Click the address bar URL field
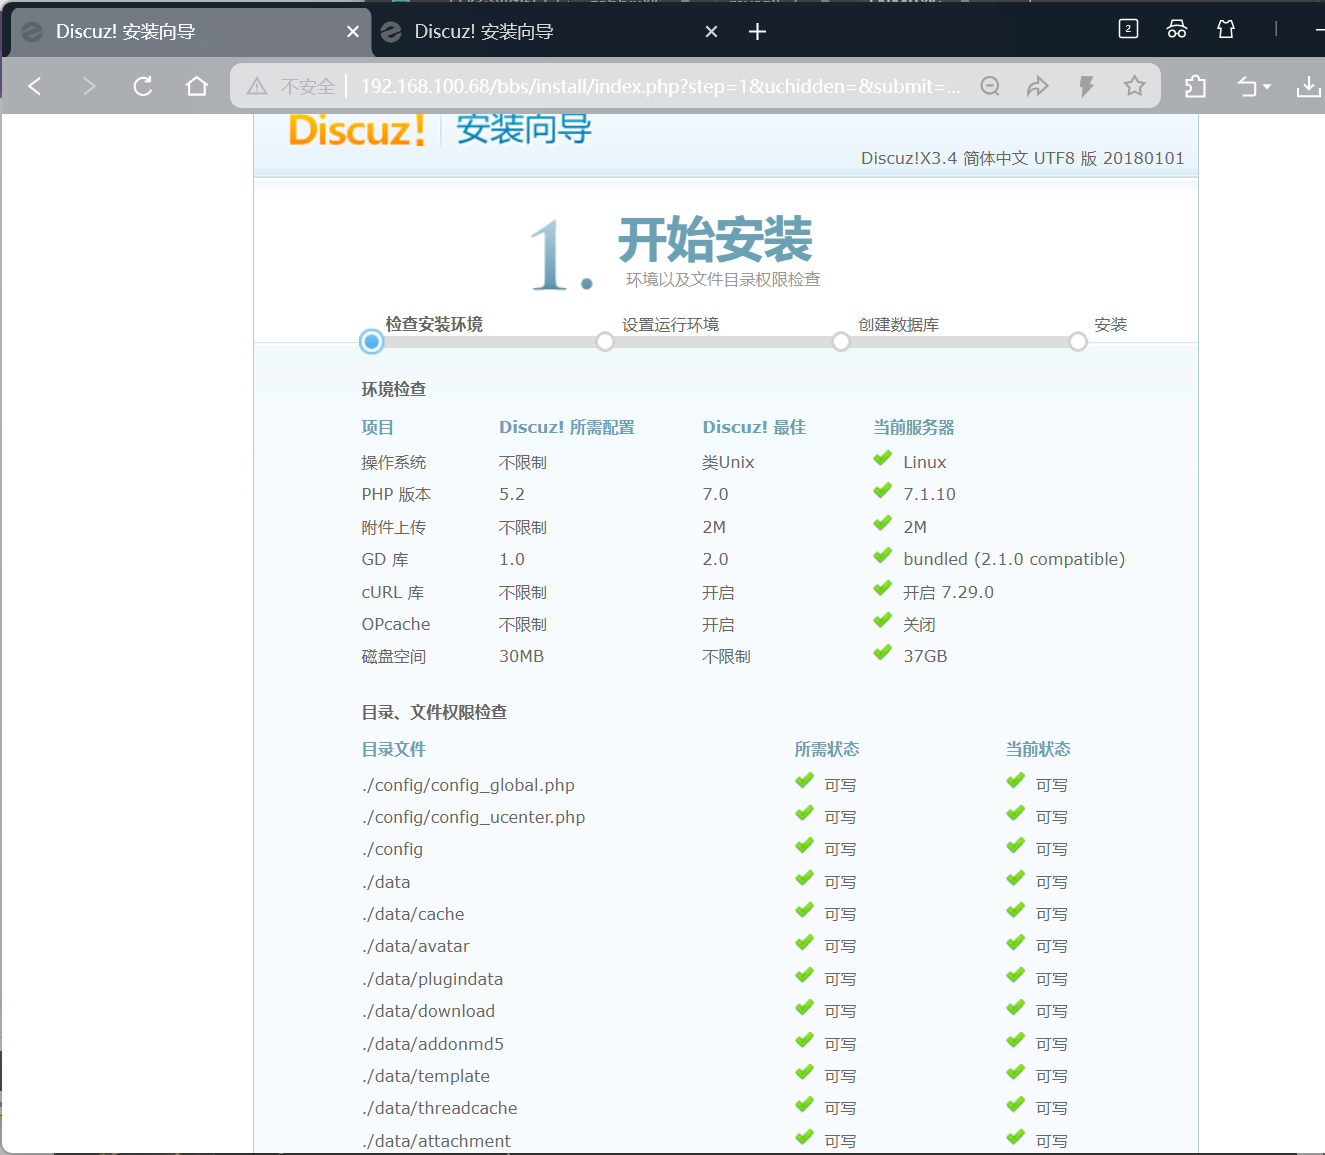This screenshot has width=1325, height=1155. pyautogui.click(x=660, y=86)
